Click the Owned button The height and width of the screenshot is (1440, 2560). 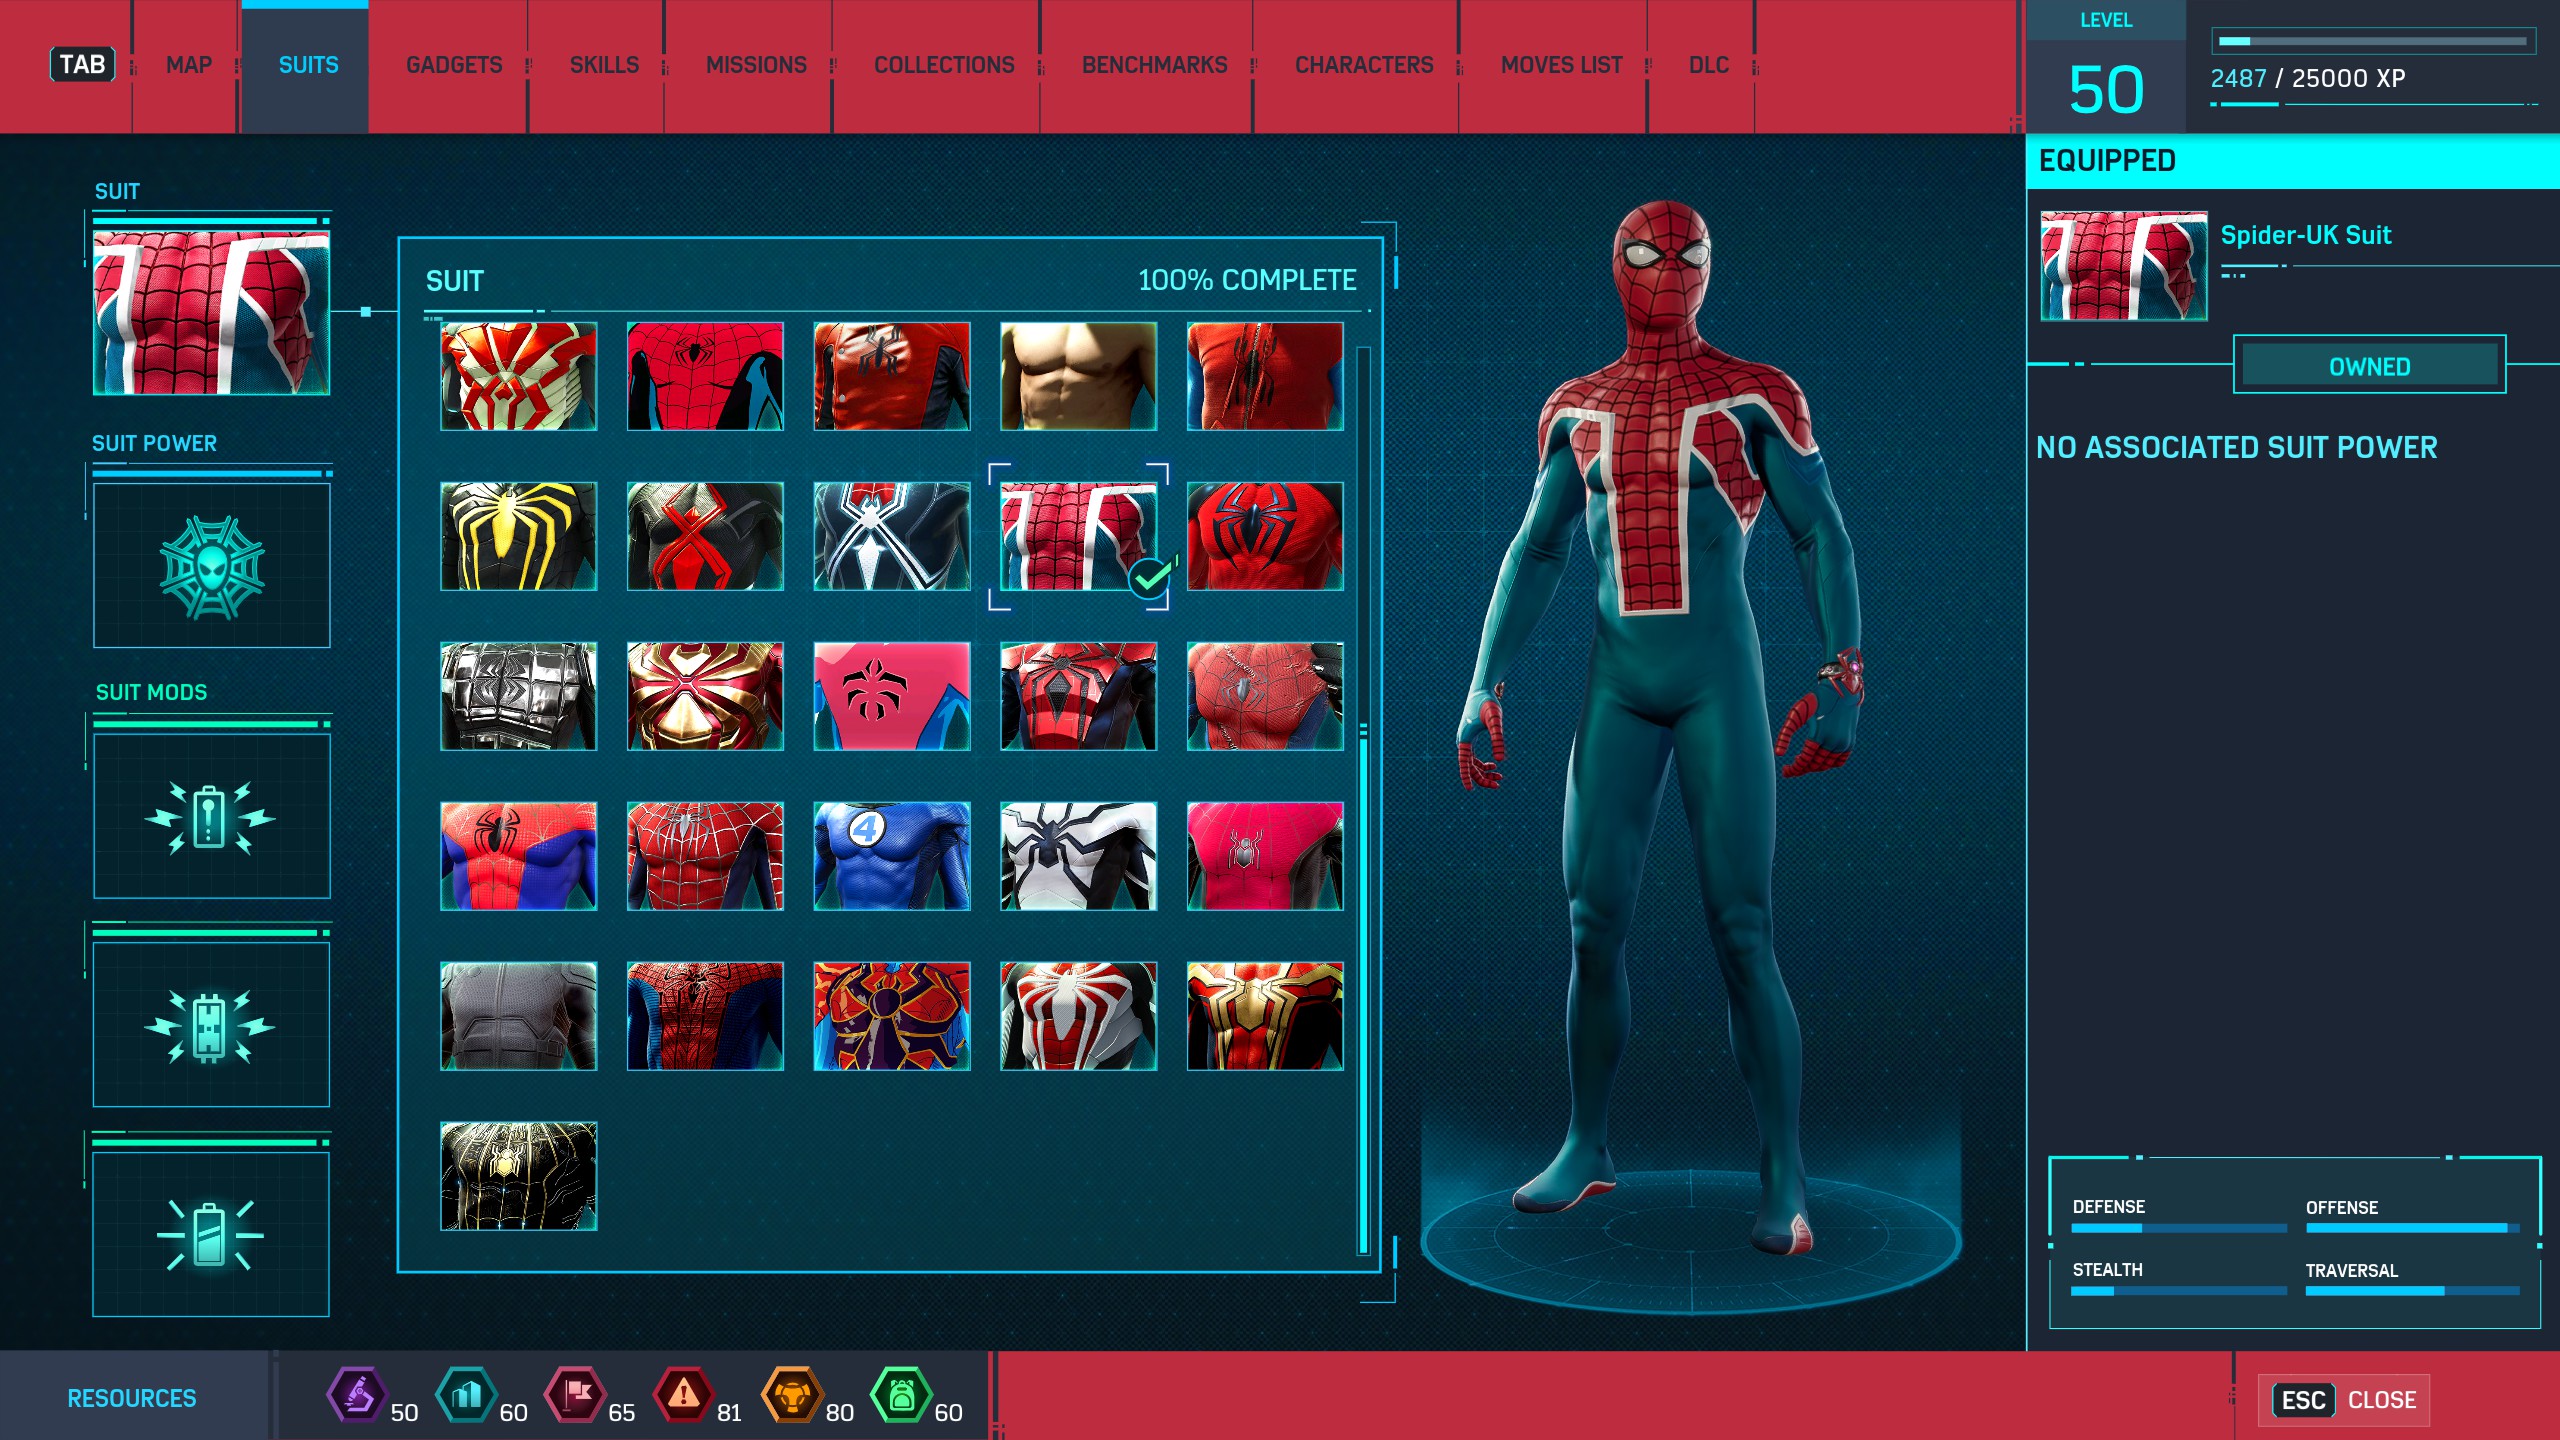coord(2369,366)
